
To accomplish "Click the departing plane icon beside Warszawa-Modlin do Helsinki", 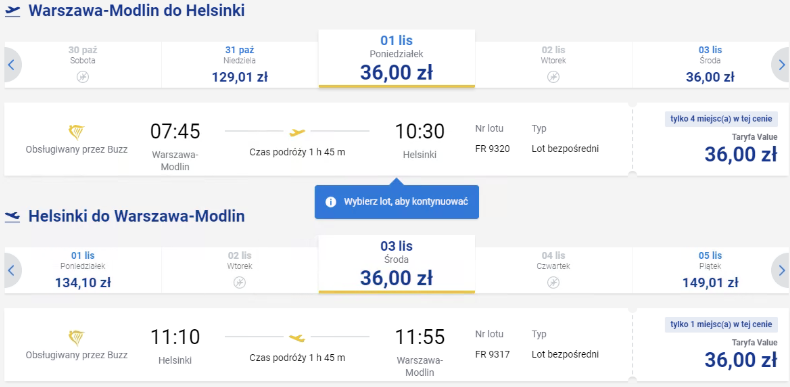I will (13, 12).
